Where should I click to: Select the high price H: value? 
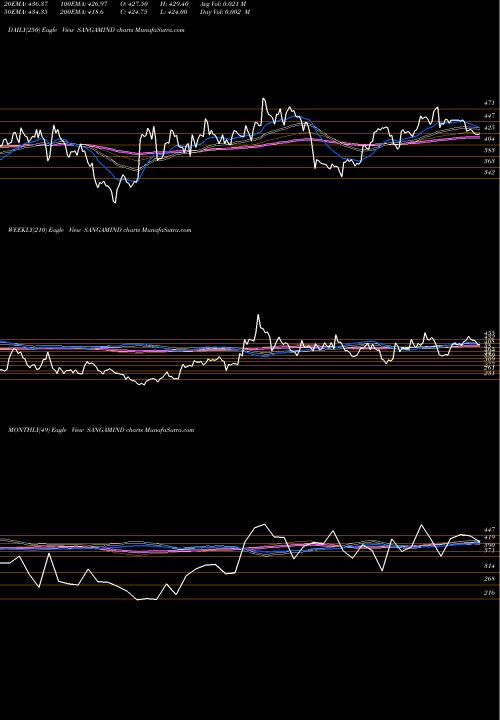[174, 4]
